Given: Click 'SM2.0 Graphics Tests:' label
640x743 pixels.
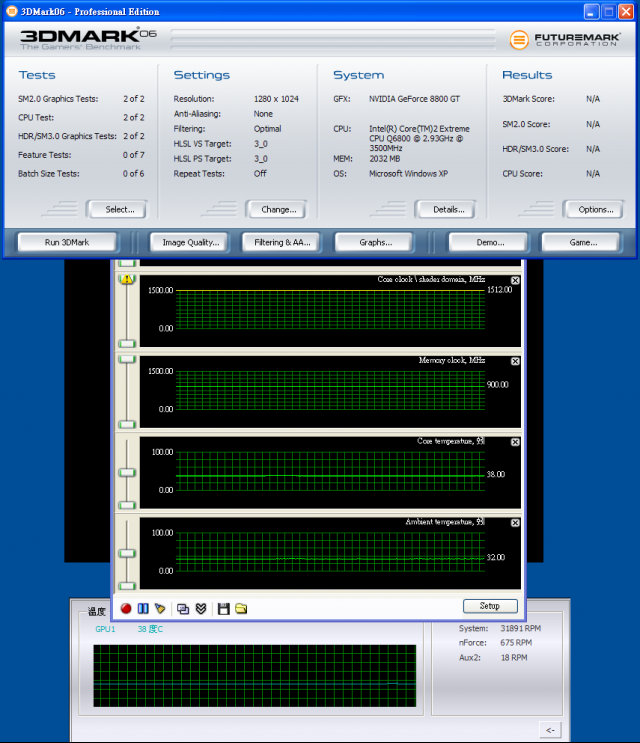Looking at the screenshot, I should 58,99.
